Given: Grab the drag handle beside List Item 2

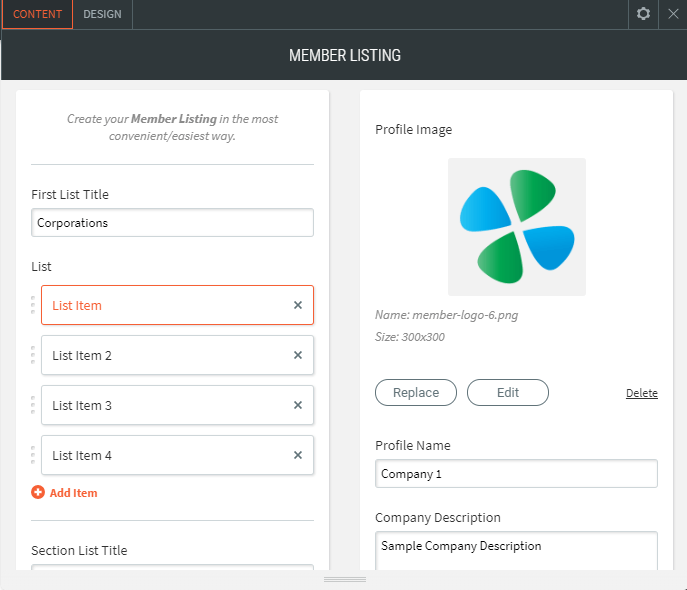Looking at the screenshot, I should (33, 355).
